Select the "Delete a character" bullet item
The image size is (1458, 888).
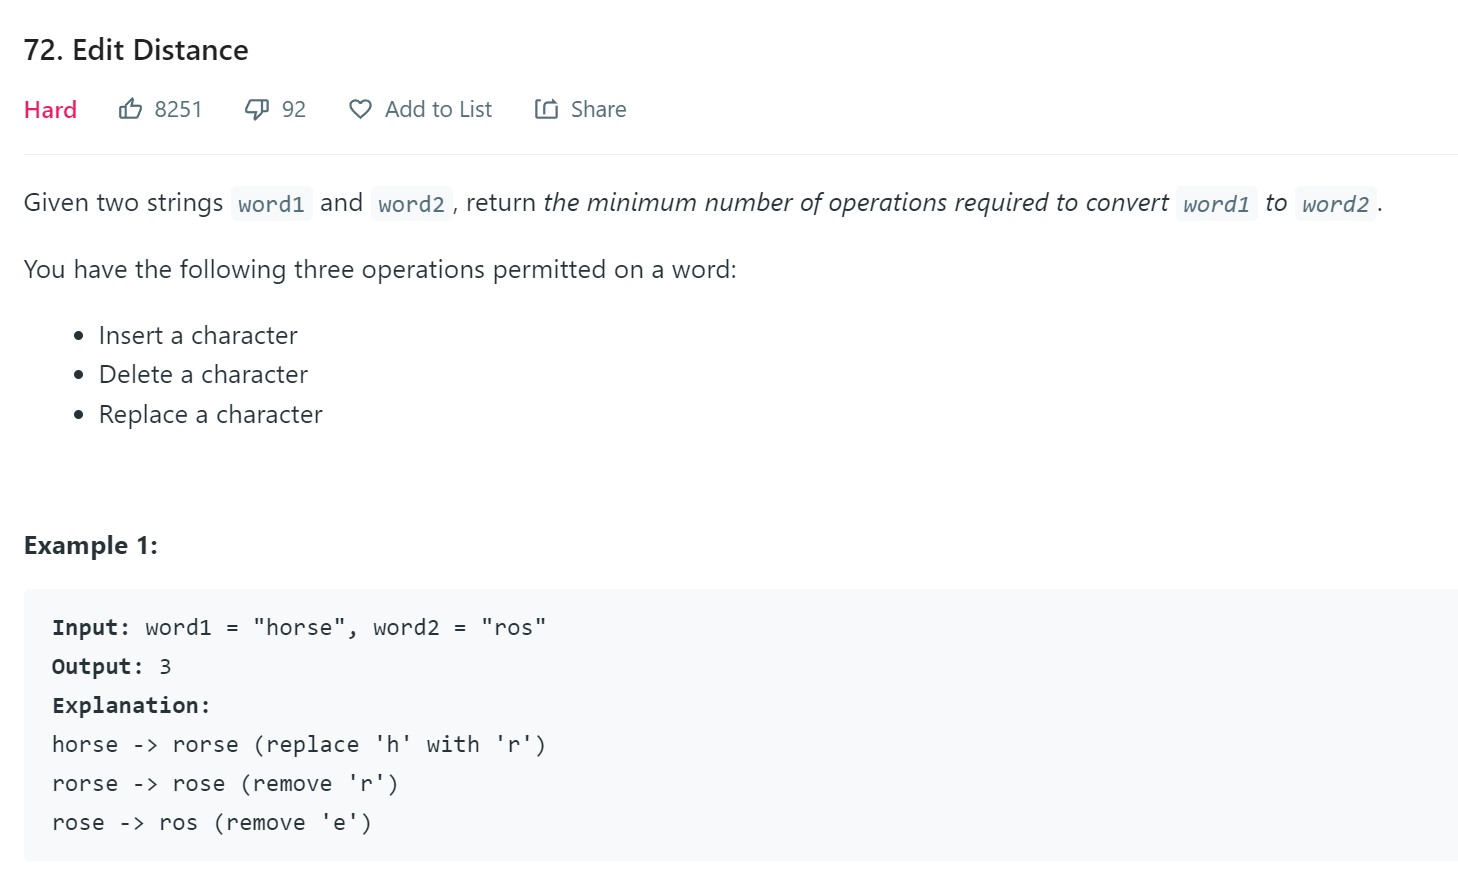tap(203, 374)
